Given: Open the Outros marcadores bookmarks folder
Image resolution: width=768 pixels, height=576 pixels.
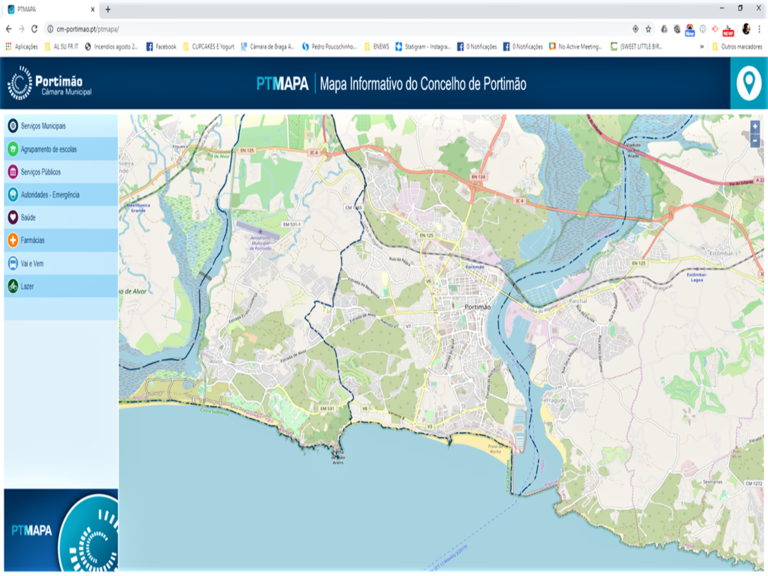Looking at the screenshot, I should click(x=734, y=46).
